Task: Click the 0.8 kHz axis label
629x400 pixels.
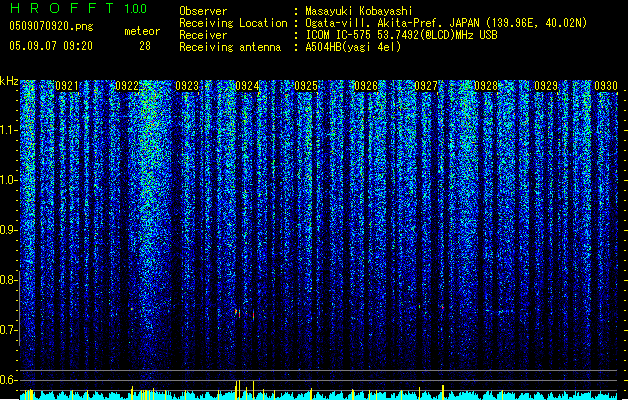Action: pyautogui.click(x=9, y=280)
